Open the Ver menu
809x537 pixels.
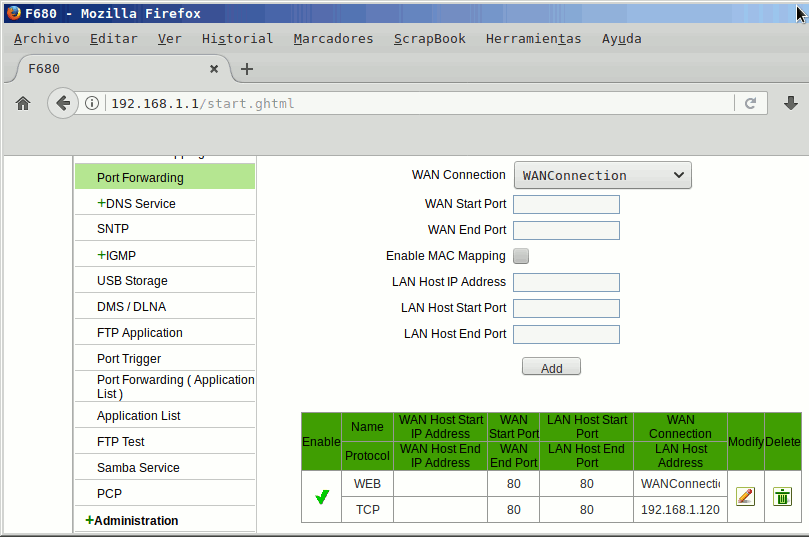[x=169, y=39]
